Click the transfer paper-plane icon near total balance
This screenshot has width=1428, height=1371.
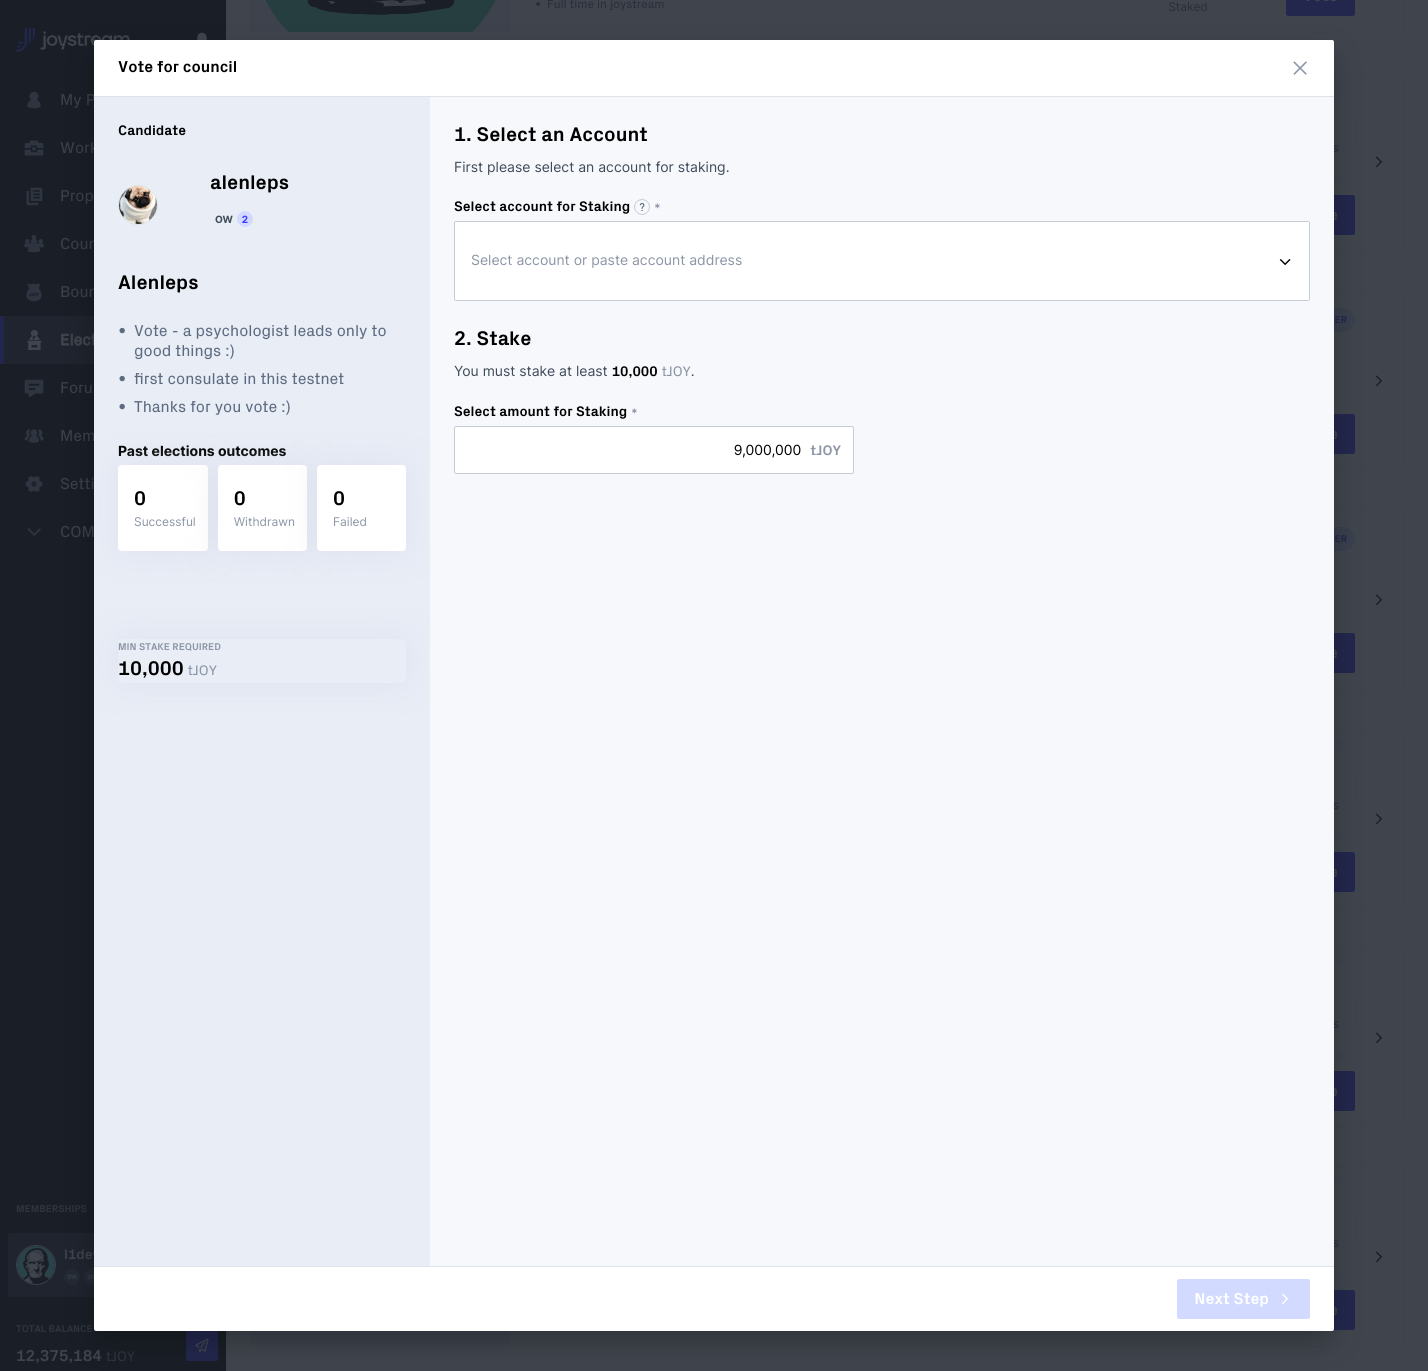202,1346
